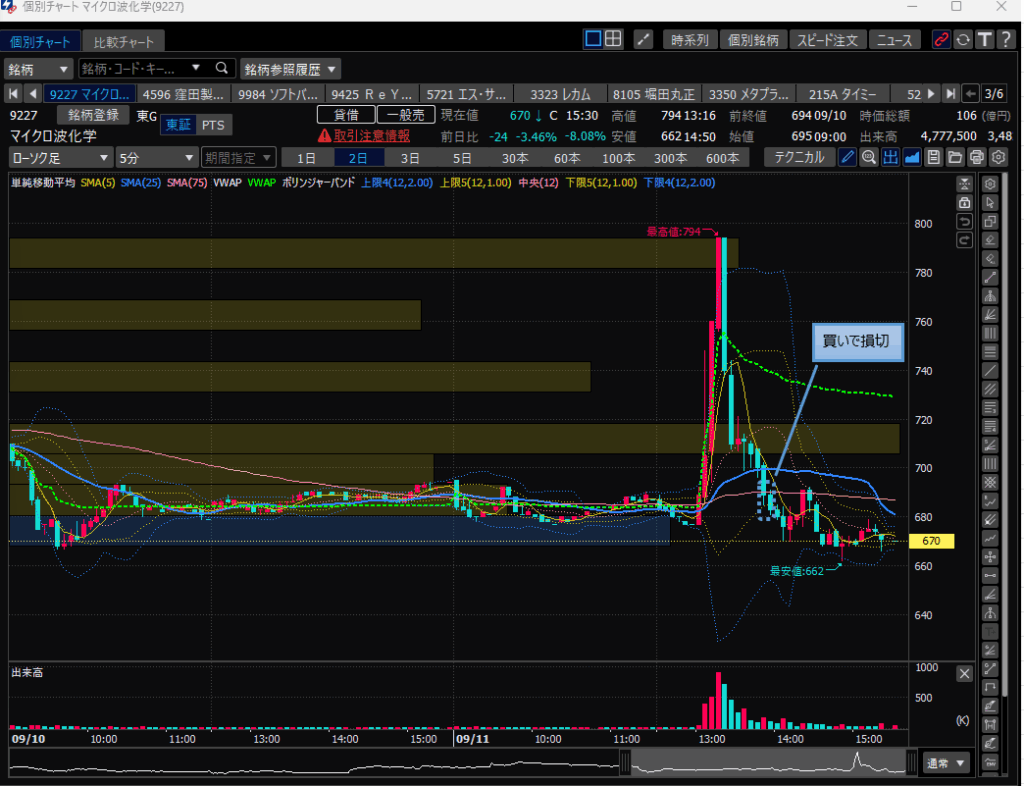
Task: Click the lock icon near chart top-right
Action: tap(964, 202)
